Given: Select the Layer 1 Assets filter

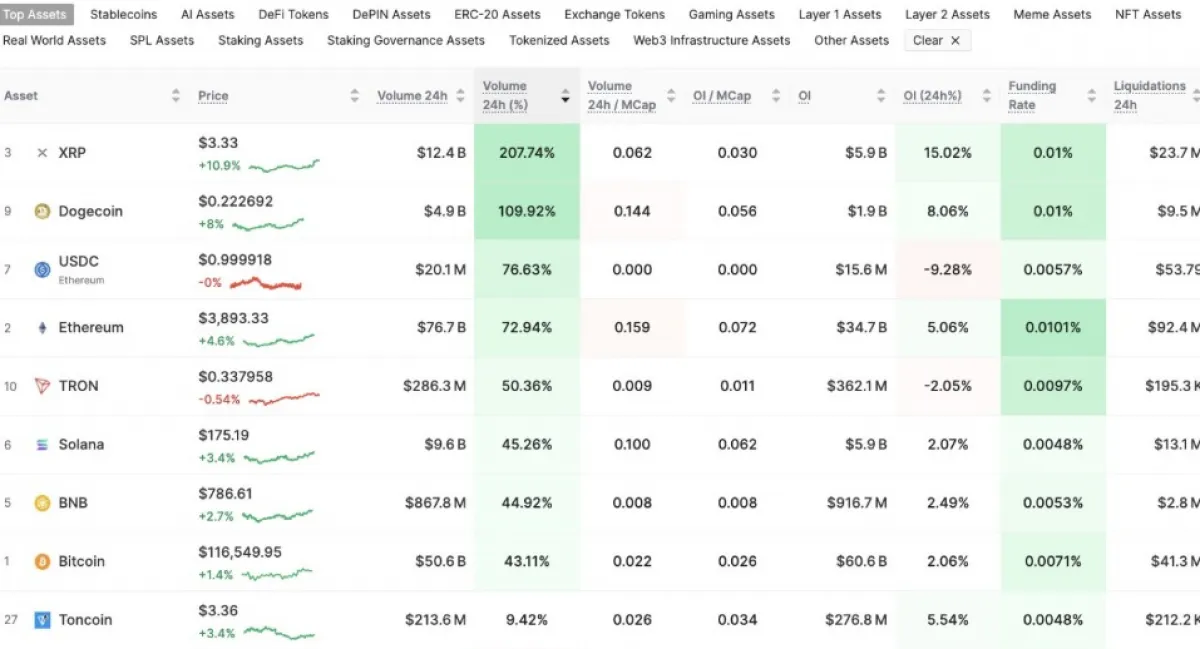Looking at the screenshot, I should point(840,14).
